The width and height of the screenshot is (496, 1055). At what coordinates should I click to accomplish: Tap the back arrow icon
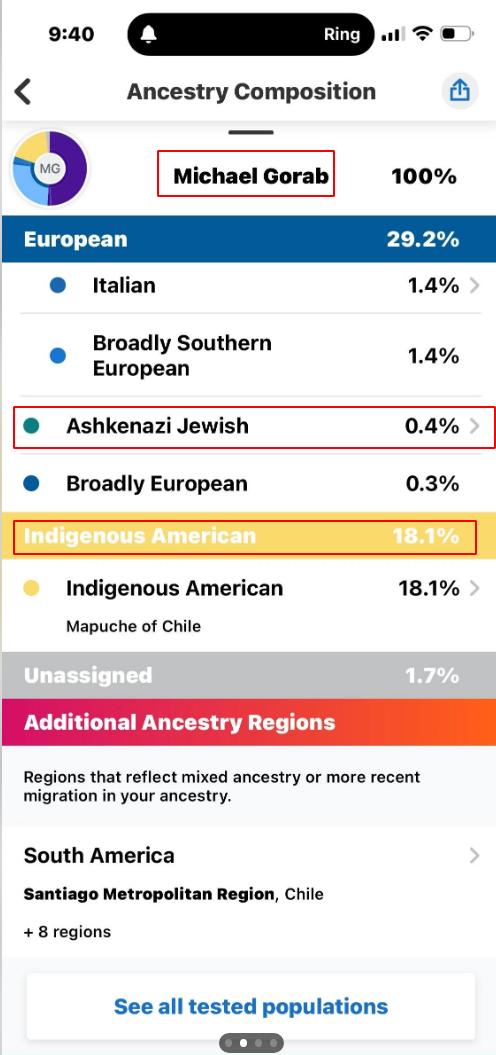23,92
